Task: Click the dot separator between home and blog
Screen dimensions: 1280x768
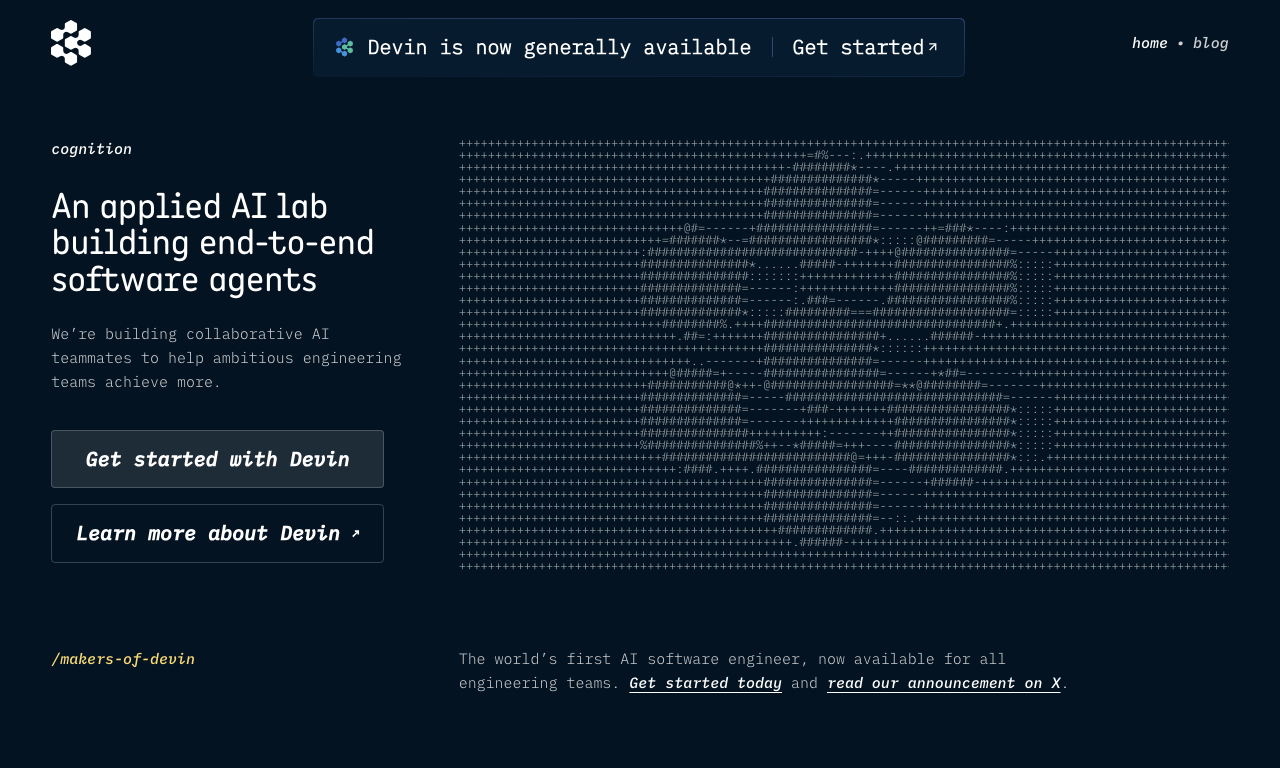Action: pos(1180,43)
